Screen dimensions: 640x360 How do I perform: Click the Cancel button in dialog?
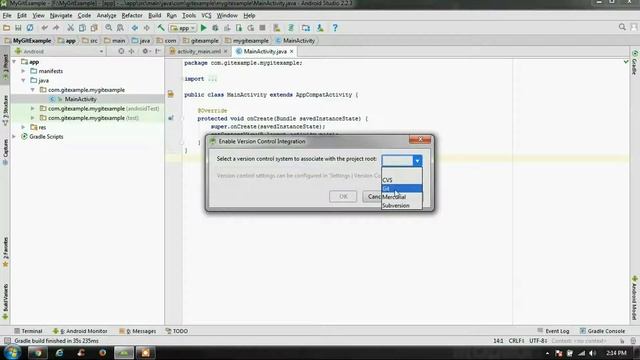point(372,196)
